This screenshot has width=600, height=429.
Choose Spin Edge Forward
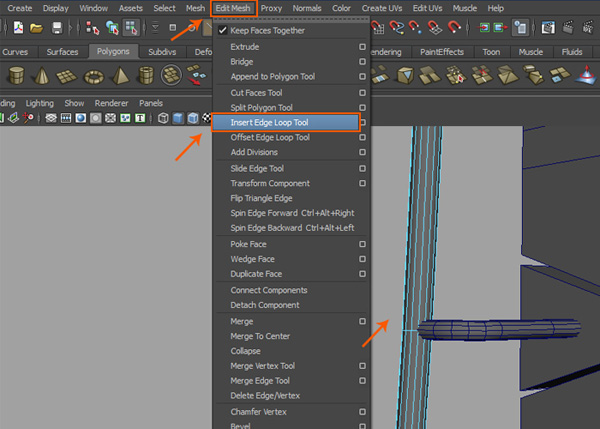coord(291,213)
